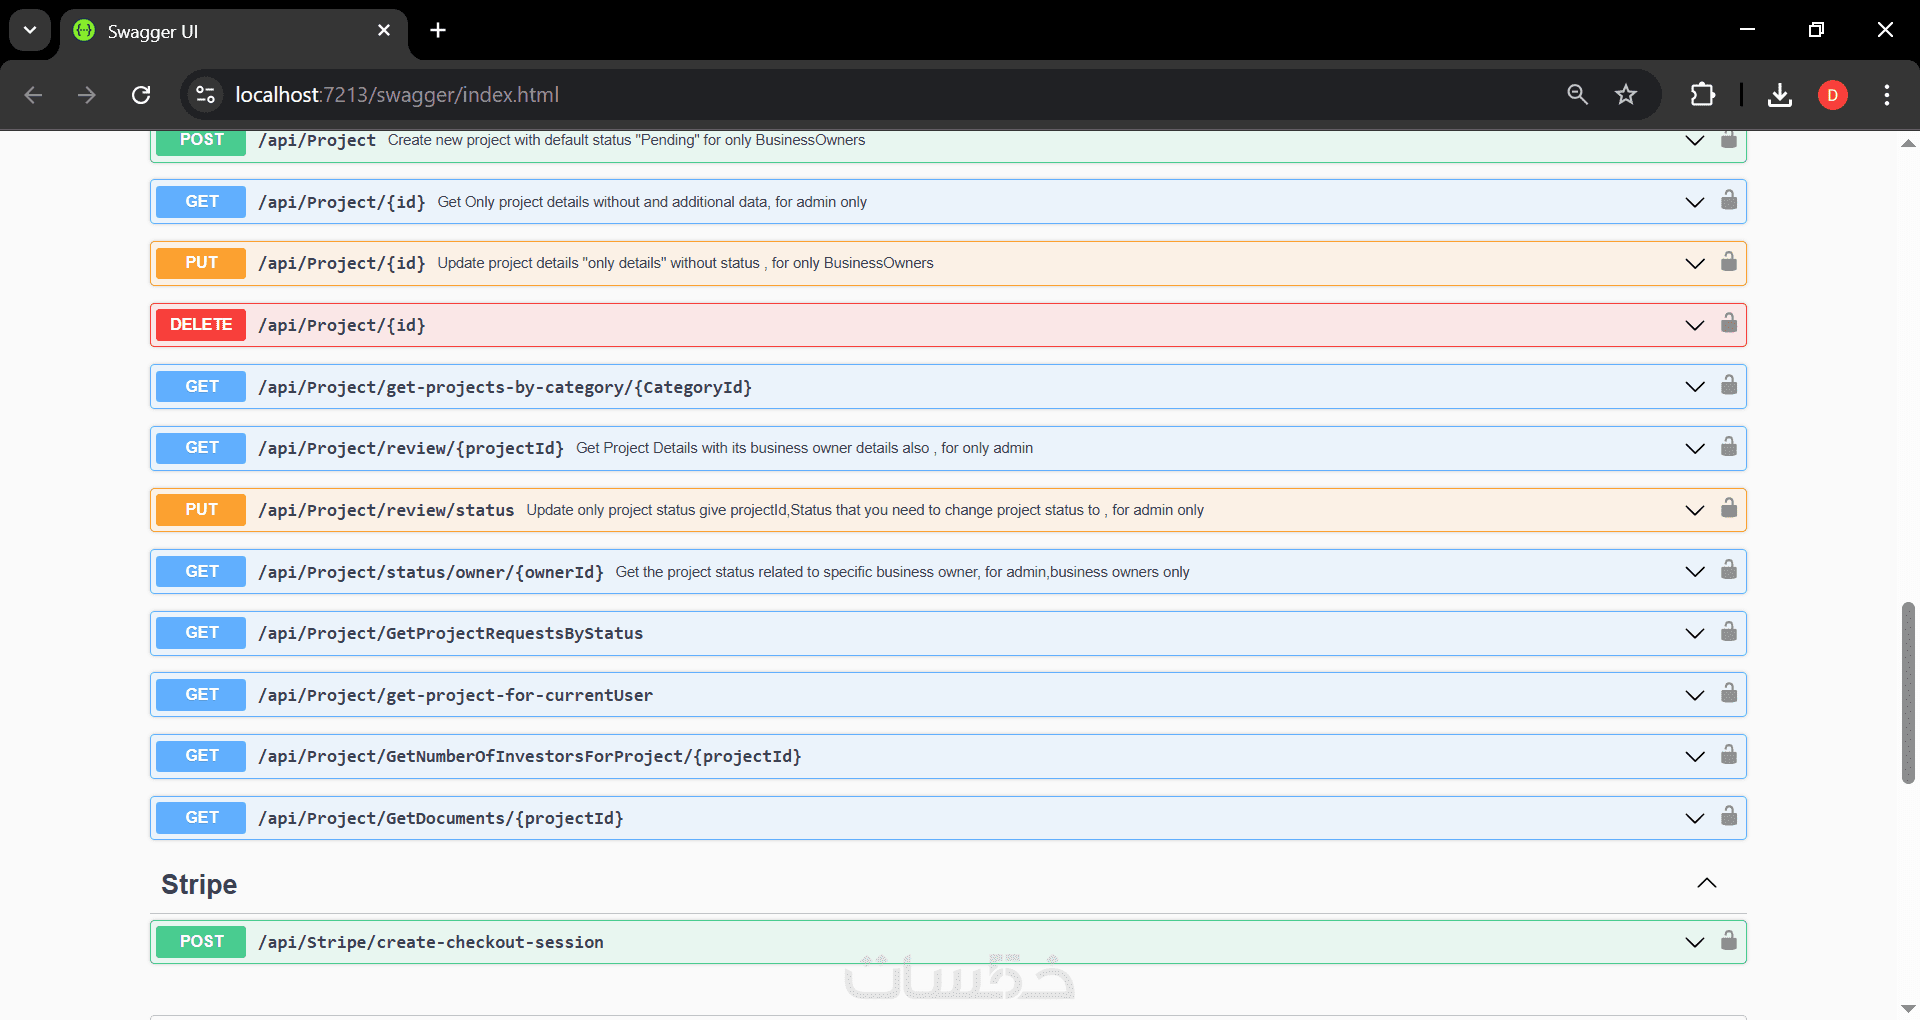
Task: Authorize get-projects-by-category endpoint via lock icon
Action: 1728,386
